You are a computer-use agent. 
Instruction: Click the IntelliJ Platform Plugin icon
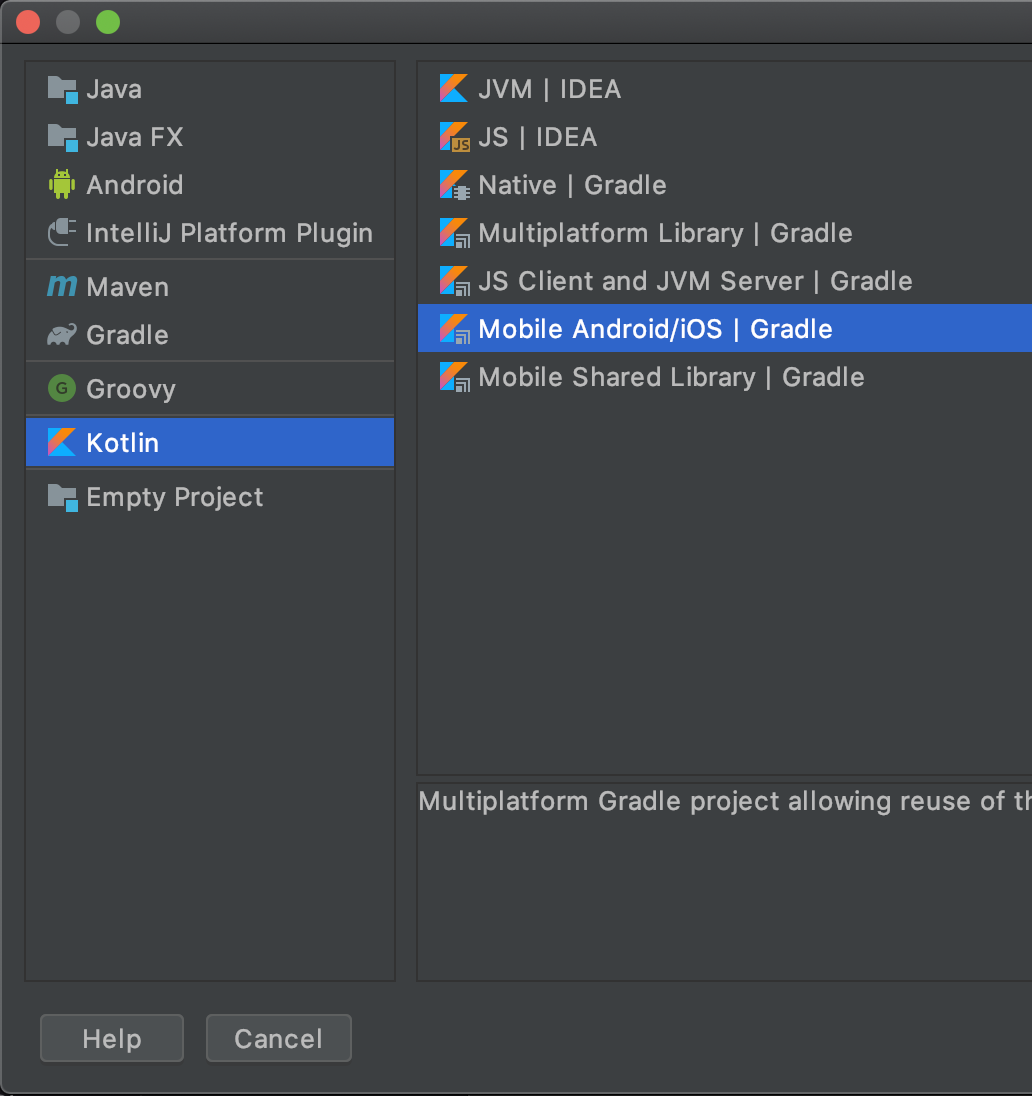point(62,233)
